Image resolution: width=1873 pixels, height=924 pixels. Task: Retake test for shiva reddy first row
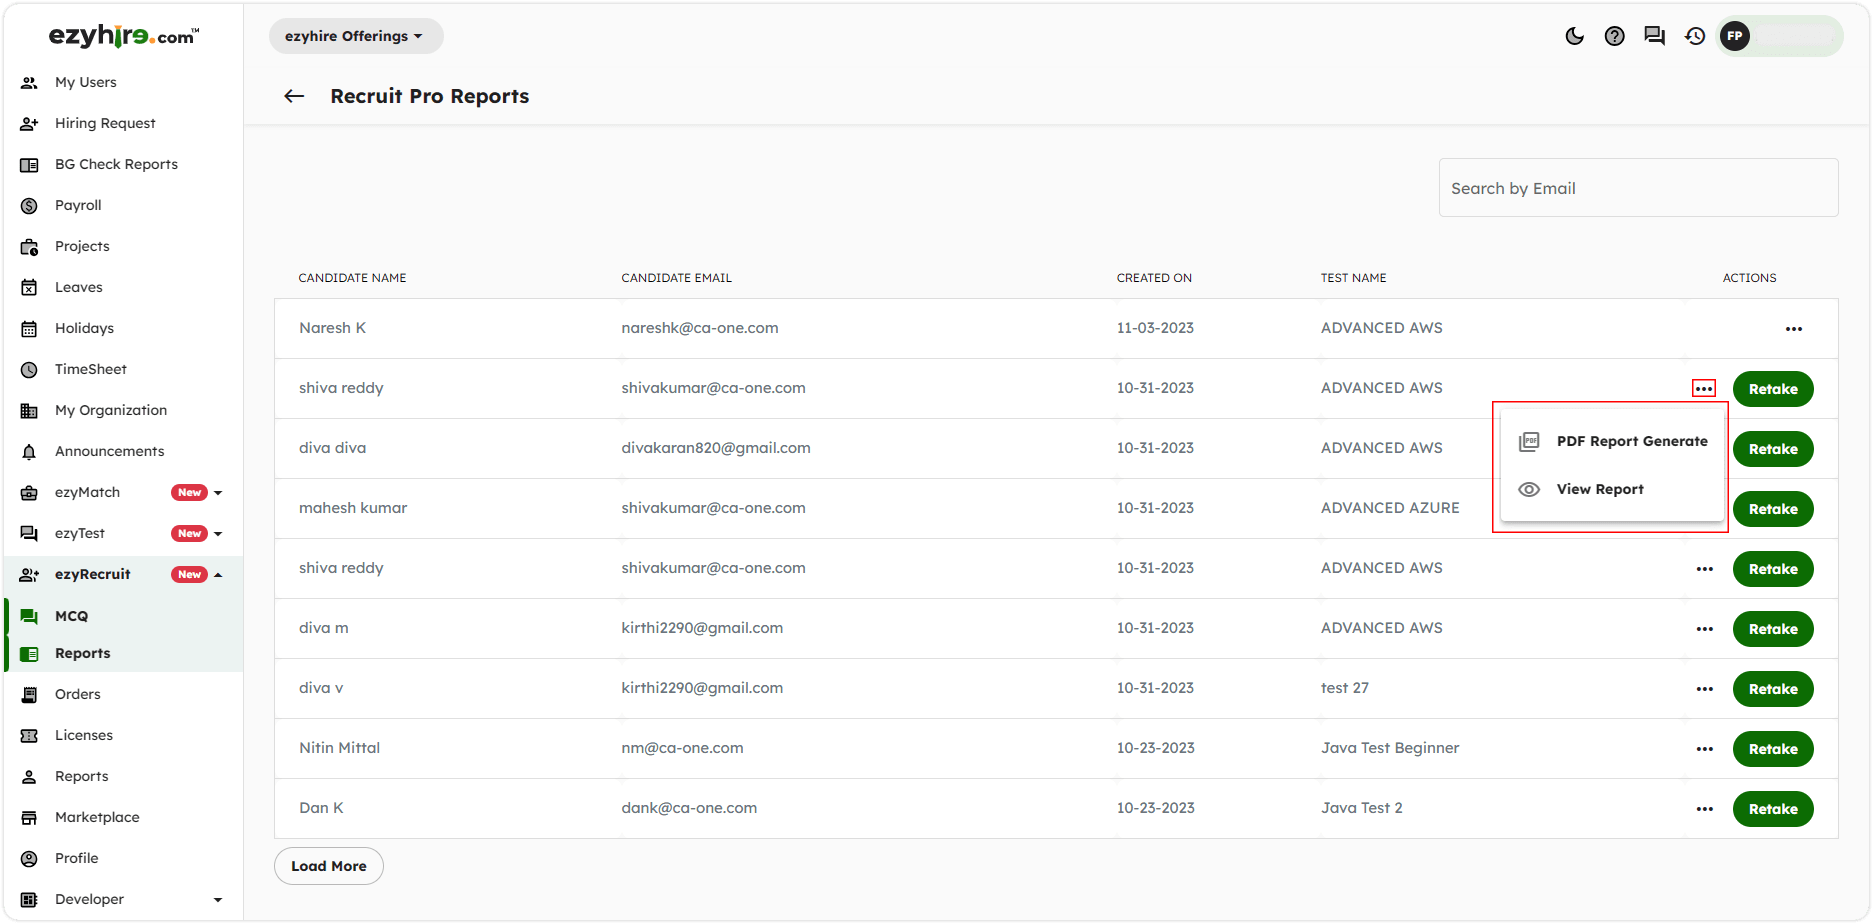pyautogui.click(x=1773, y=389)
